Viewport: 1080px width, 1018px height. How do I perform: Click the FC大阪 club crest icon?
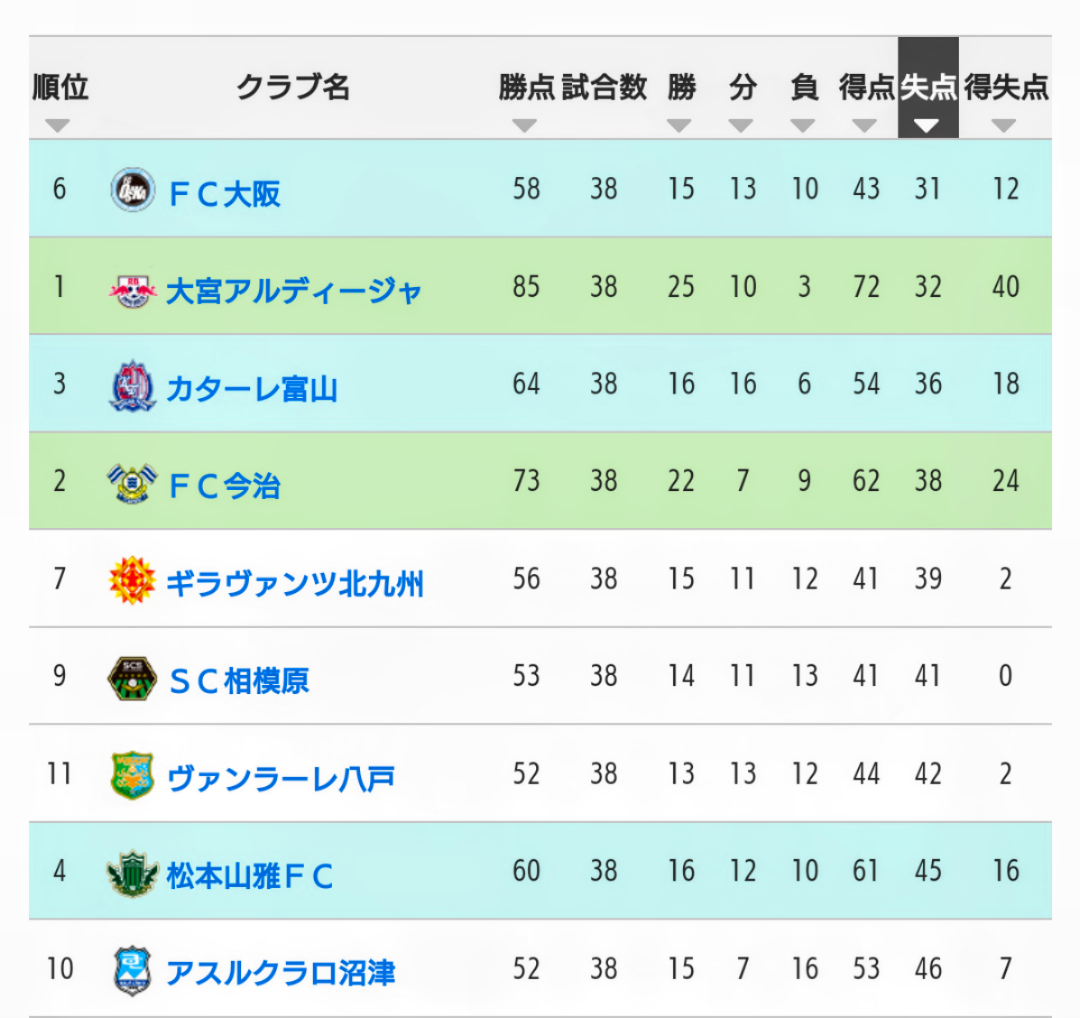132,189
